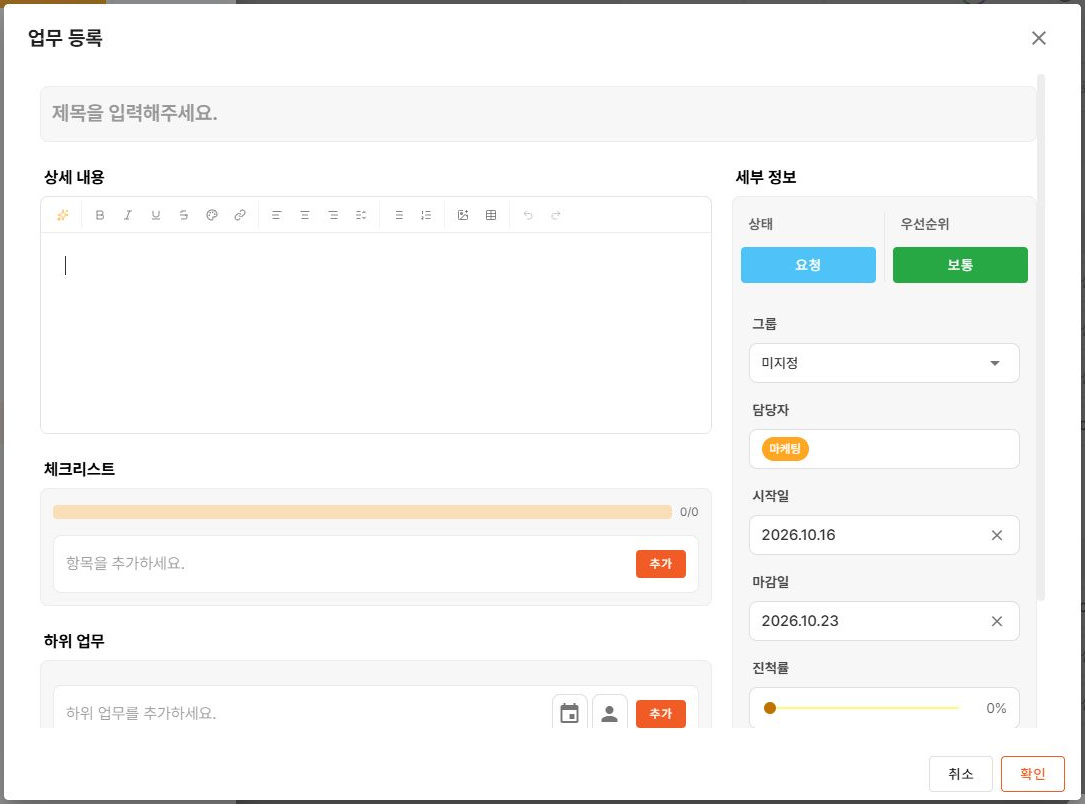Apply strikethrough formatting
The image size is (1085, 804).
pos(183,215)
